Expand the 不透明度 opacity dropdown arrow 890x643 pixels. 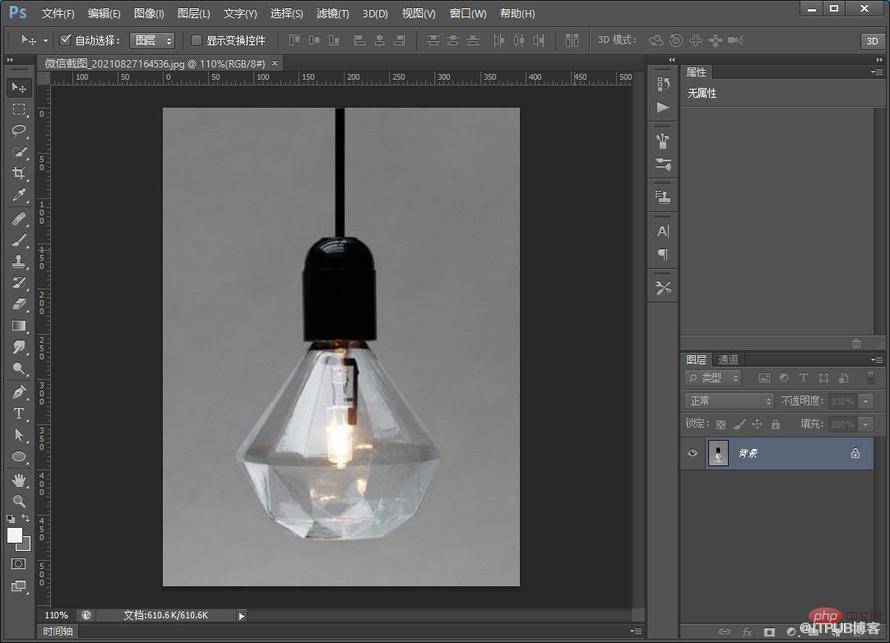[x=866, y=401]
